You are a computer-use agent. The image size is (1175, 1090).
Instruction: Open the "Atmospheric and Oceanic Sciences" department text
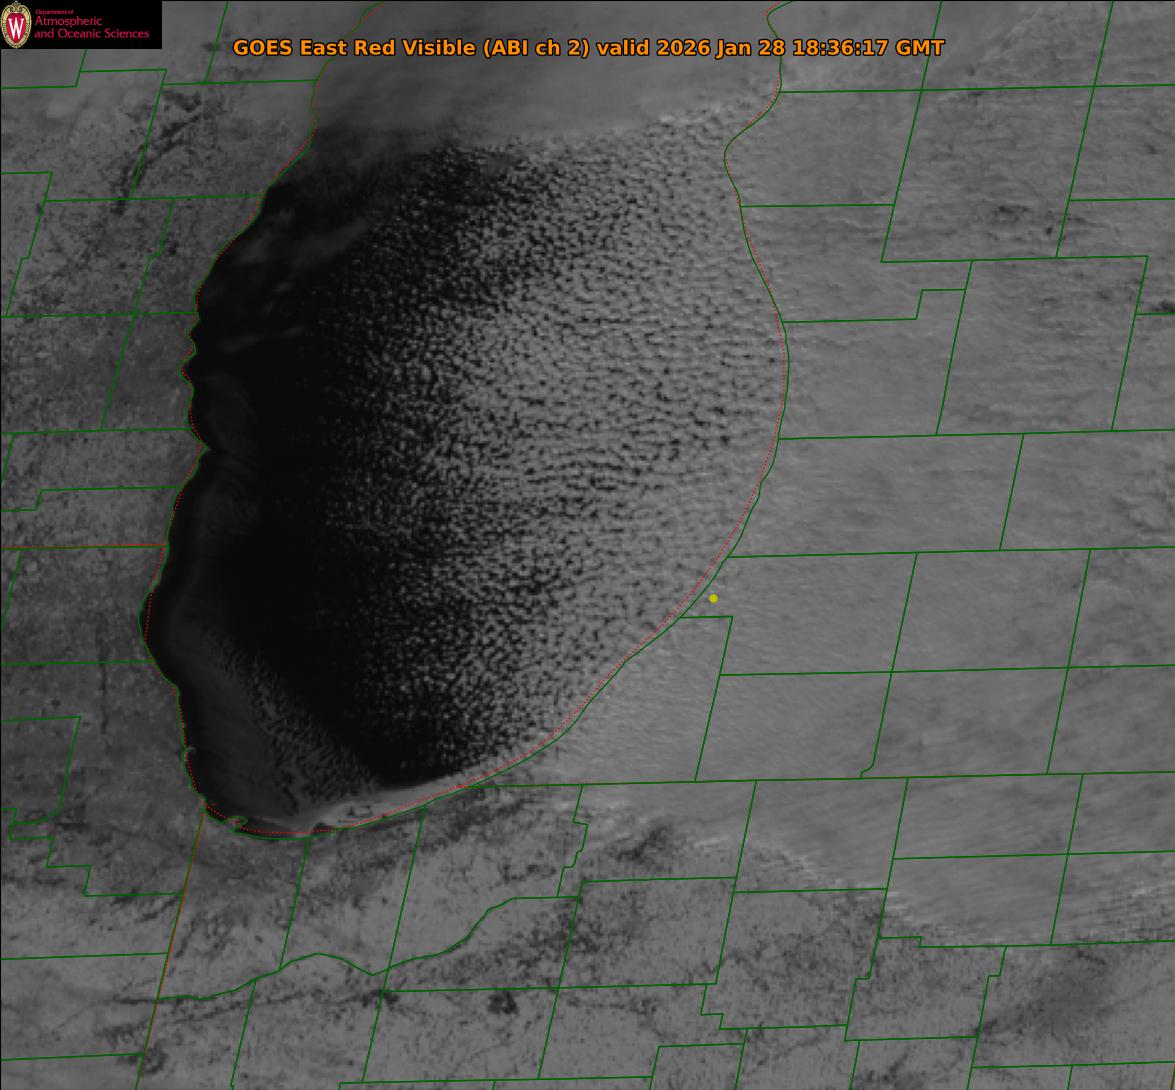[x=92, y=28]
